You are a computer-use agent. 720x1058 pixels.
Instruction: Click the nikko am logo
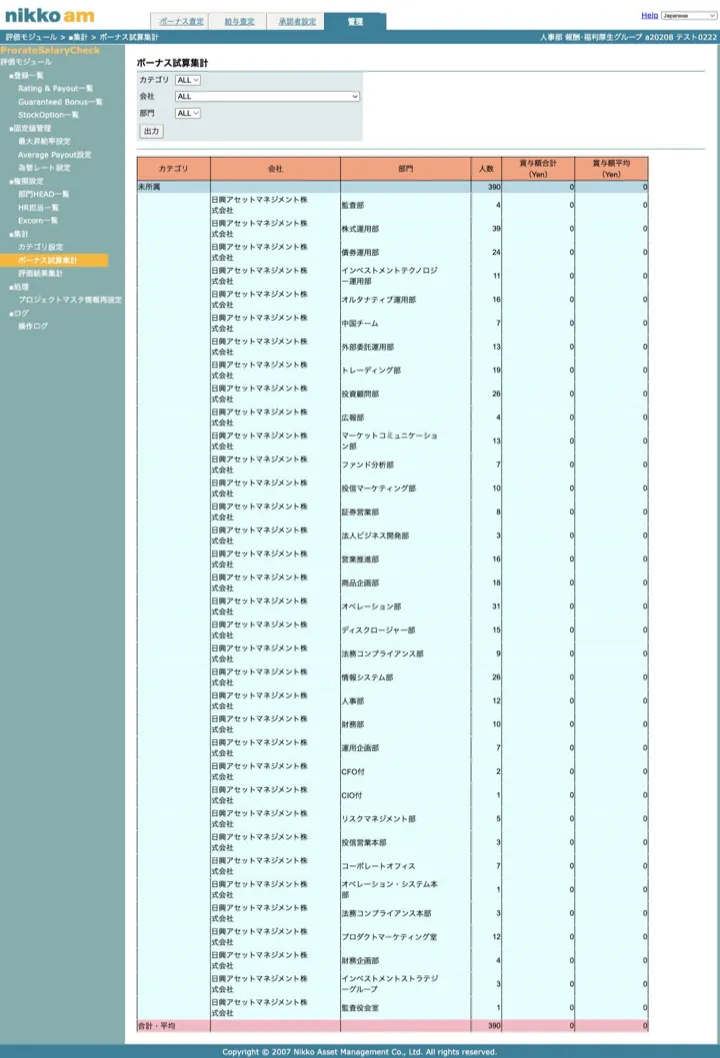[50, 16]
